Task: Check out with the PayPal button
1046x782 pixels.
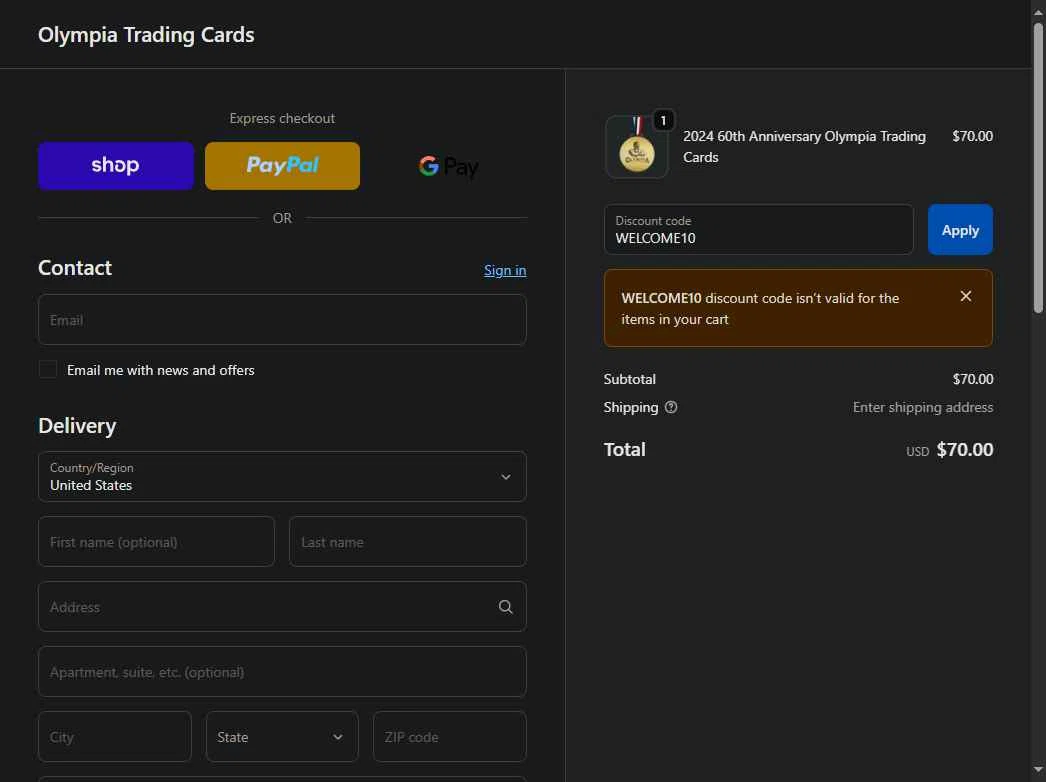Action: pyautogui.click(x=282, y=165)
